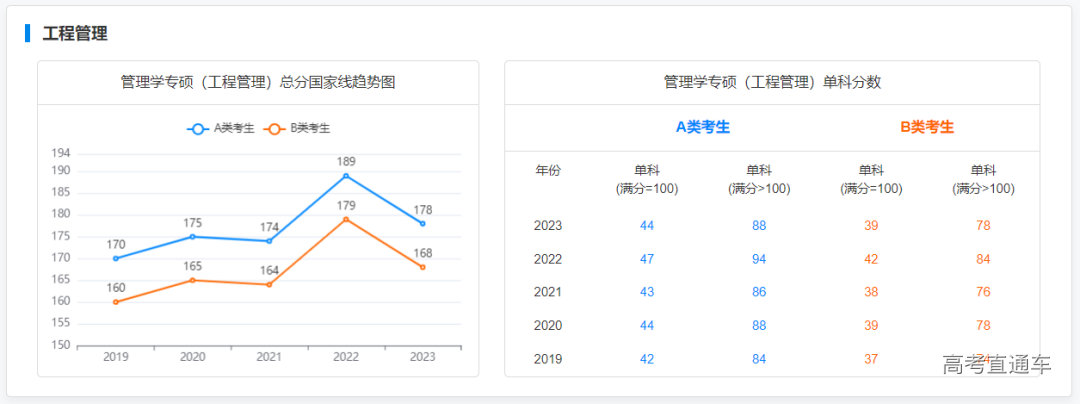Click the 总分国家线趋势图 chart title

coord(258,82)
